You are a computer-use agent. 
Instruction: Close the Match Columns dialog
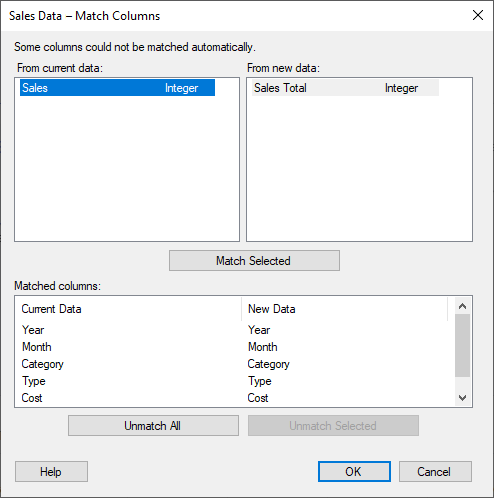pyautogui.click(x=478, y=15)
